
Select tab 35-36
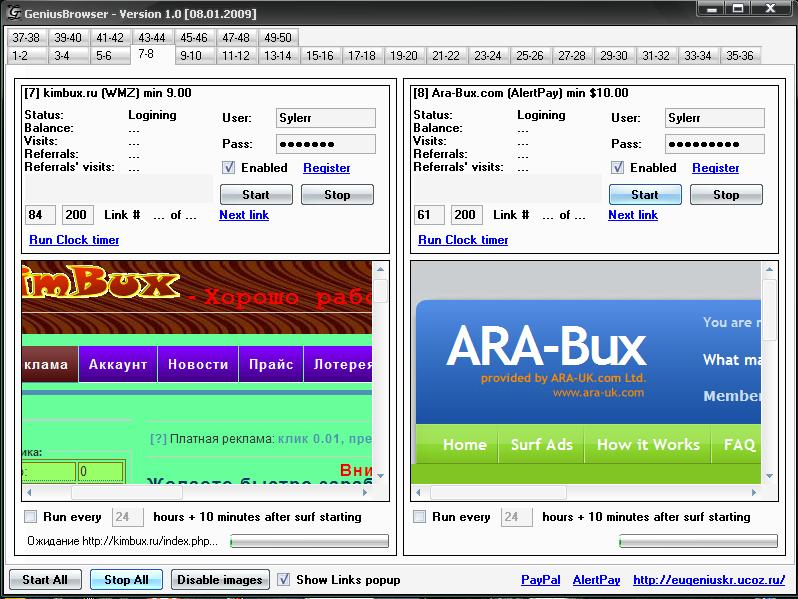pos(739,55)
